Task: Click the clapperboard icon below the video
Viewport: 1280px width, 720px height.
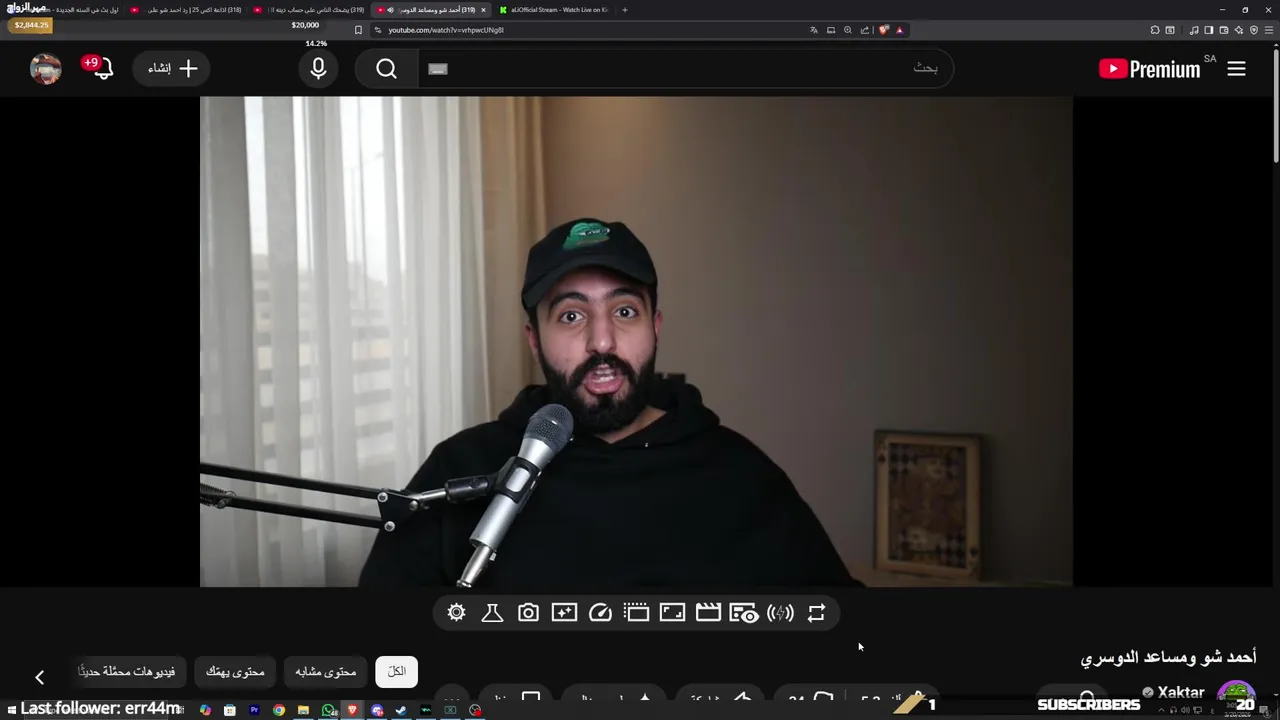Action: (708, 613)
